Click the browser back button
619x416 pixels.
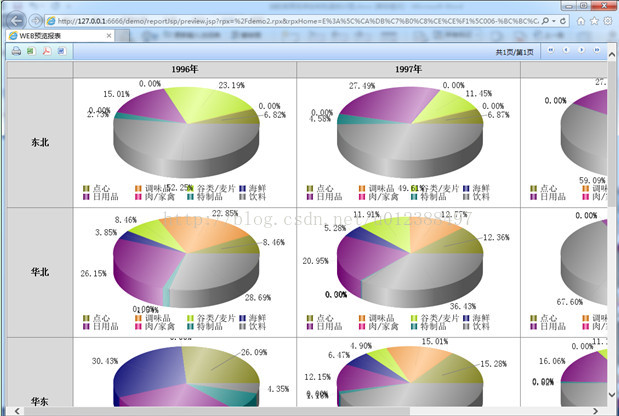(16, 21)
